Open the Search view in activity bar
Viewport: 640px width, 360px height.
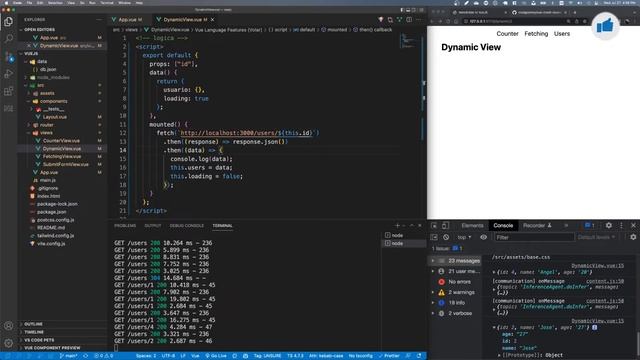pos(9,39)
